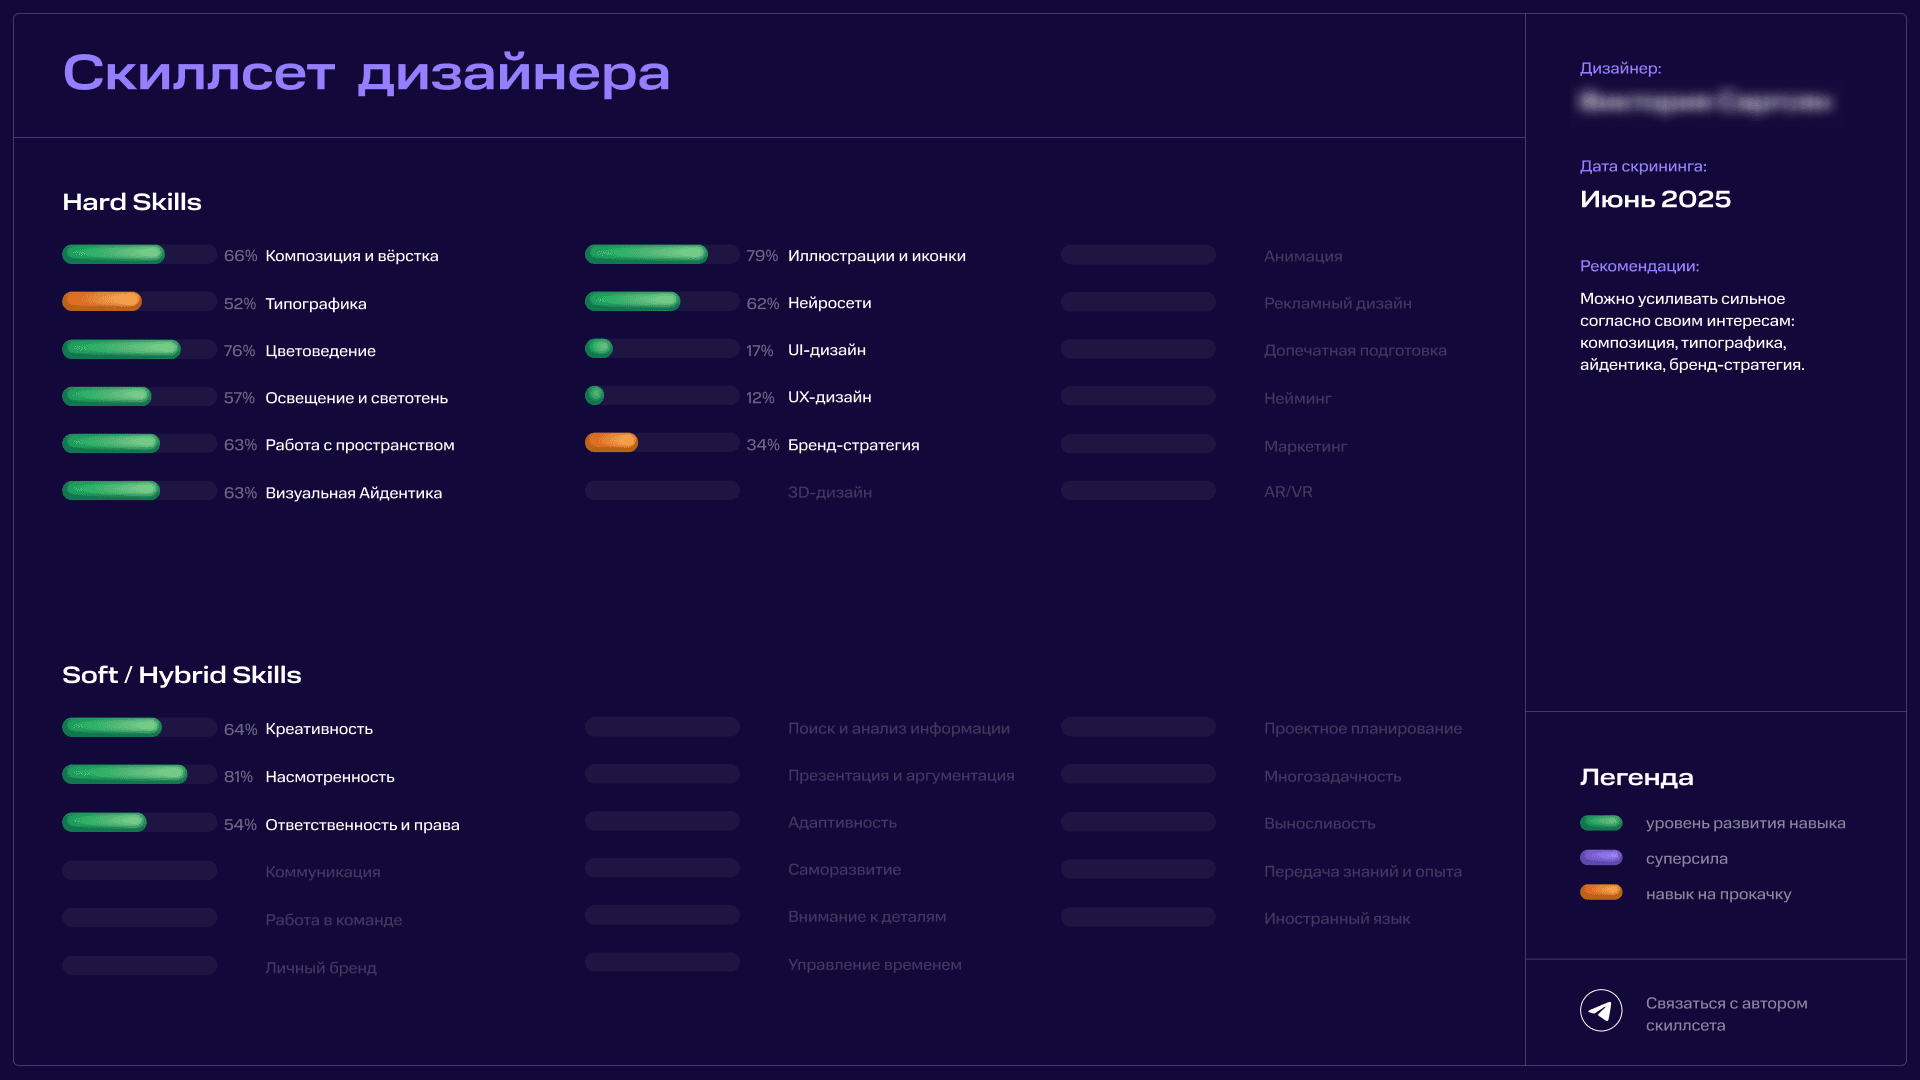Click the 'Hard Skills' section heading
This screenshot has width=1920, height=1080.
[x=132, y=202]
